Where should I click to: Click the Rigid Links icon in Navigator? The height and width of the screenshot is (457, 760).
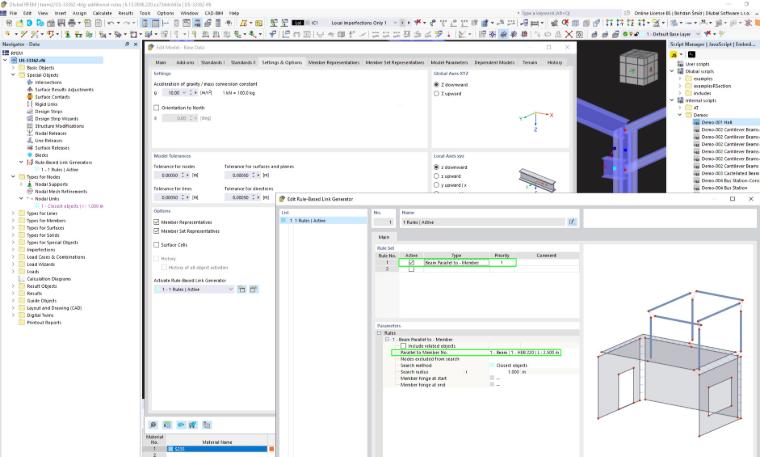[30, 104]
